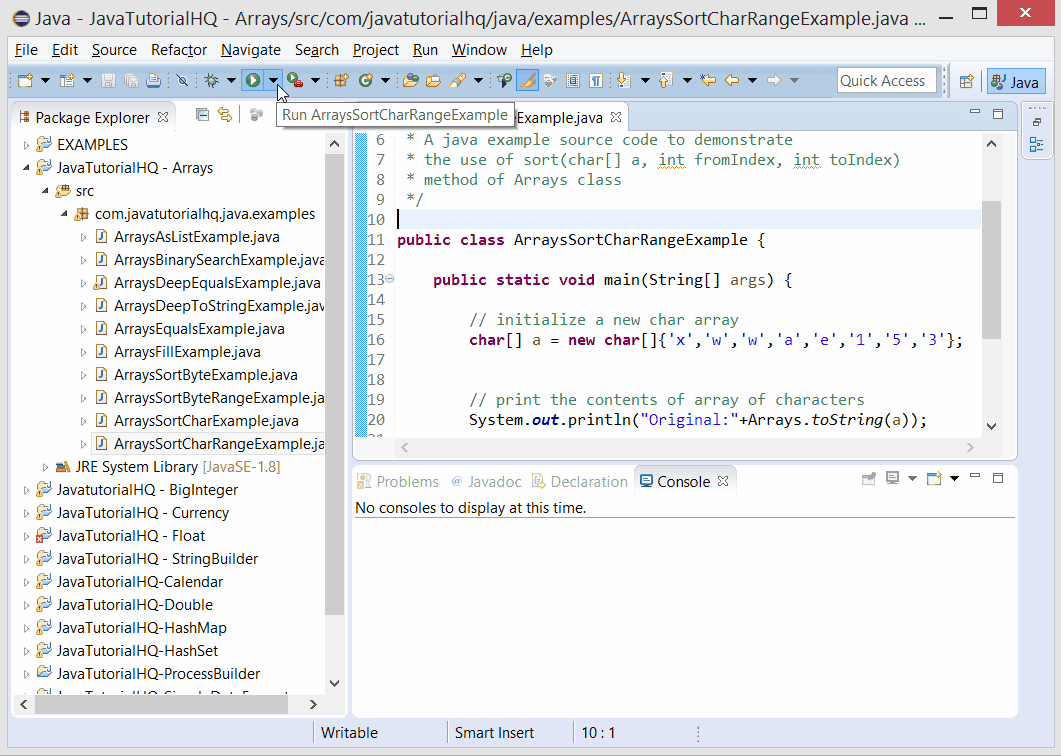Open the Debug dropdown arrow
Image resolution: width=1061 pixels, height=756 pixels.
(x=231, y=81)
